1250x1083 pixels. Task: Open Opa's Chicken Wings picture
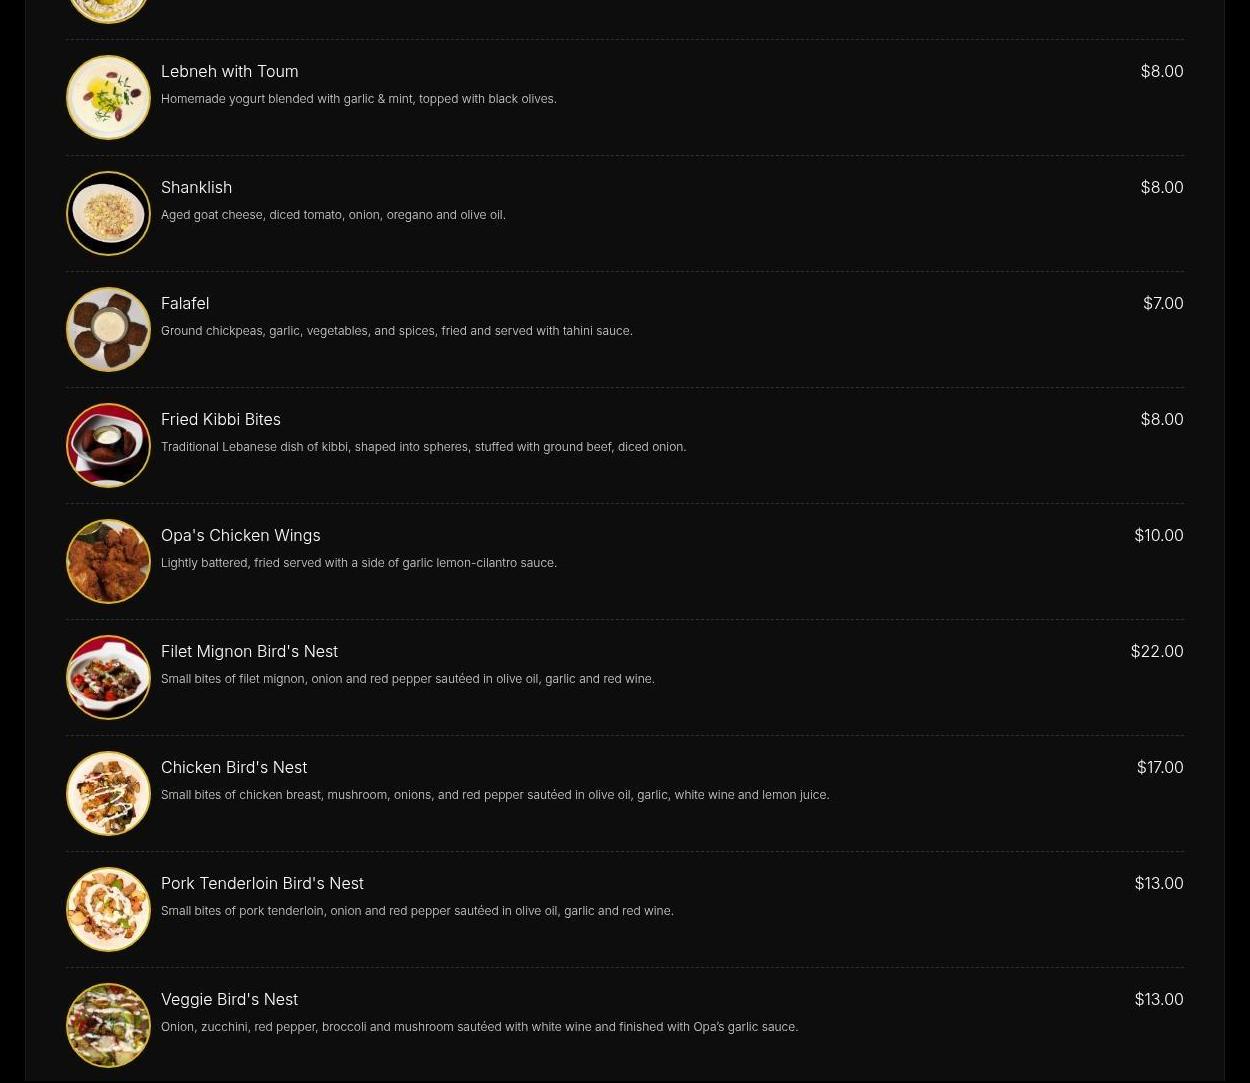coord(108,561)
